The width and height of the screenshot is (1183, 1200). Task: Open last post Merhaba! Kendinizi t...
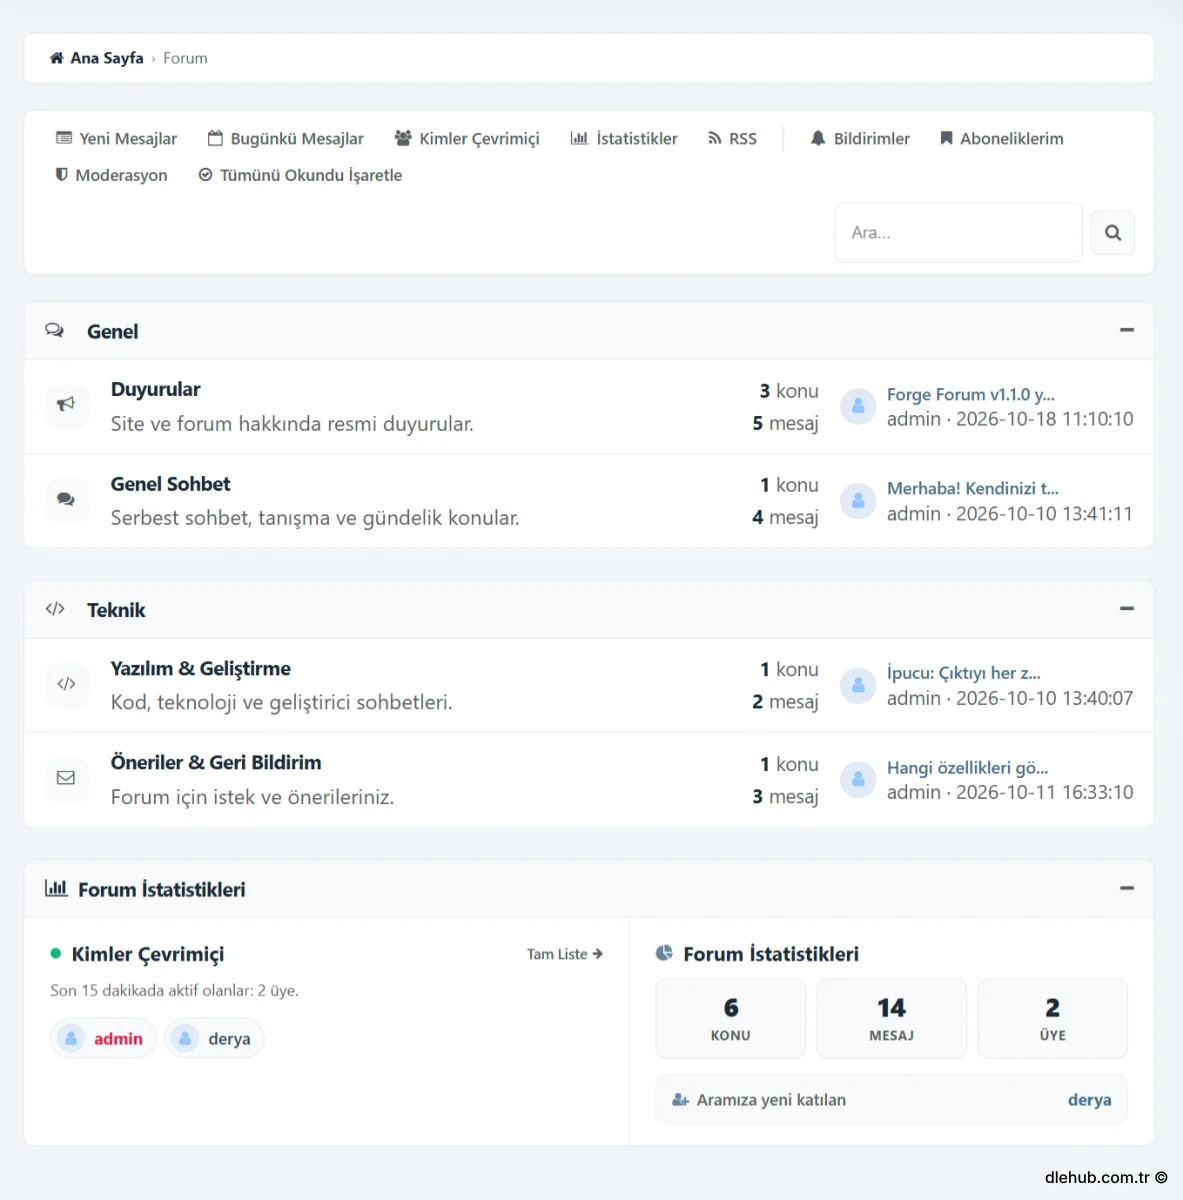coord(973,488)
